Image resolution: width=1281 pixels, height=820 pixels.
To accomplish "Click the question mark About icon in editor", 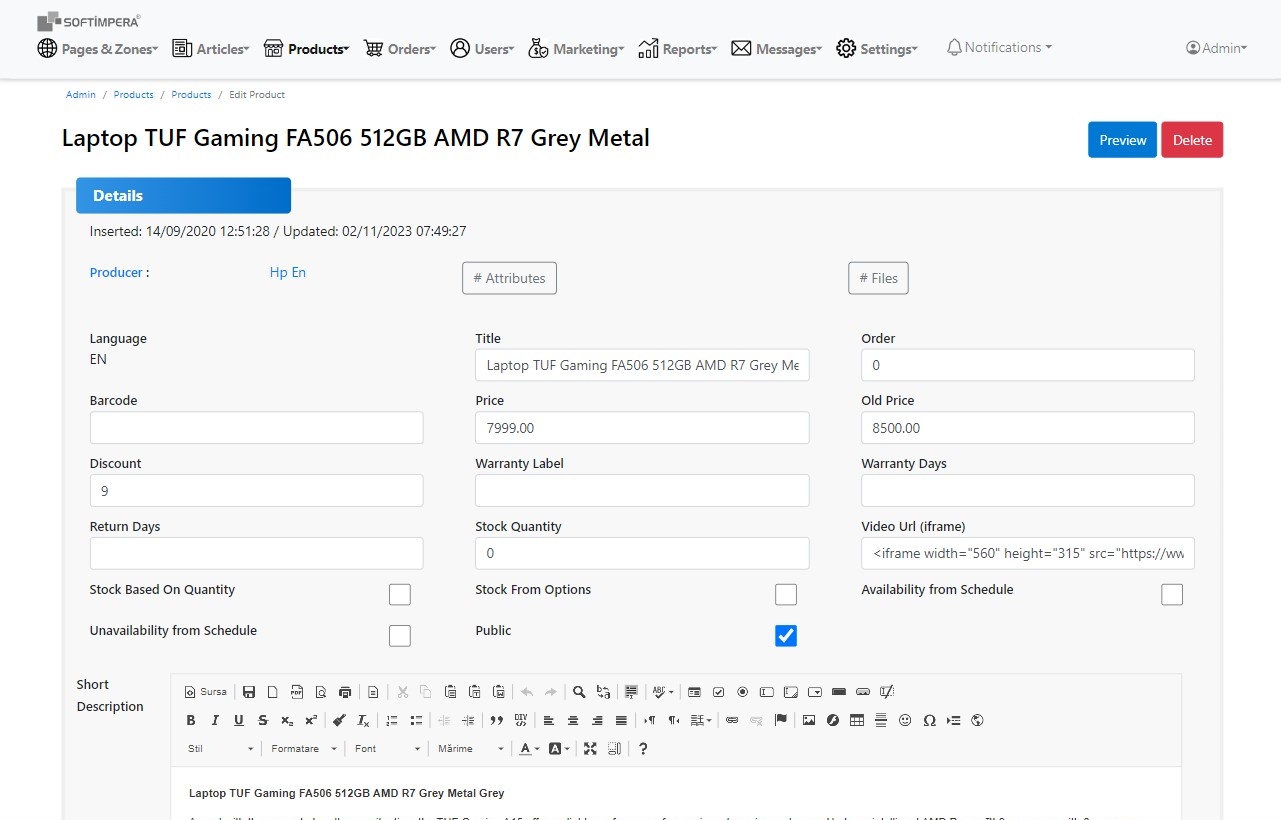I will click(643, 748).
